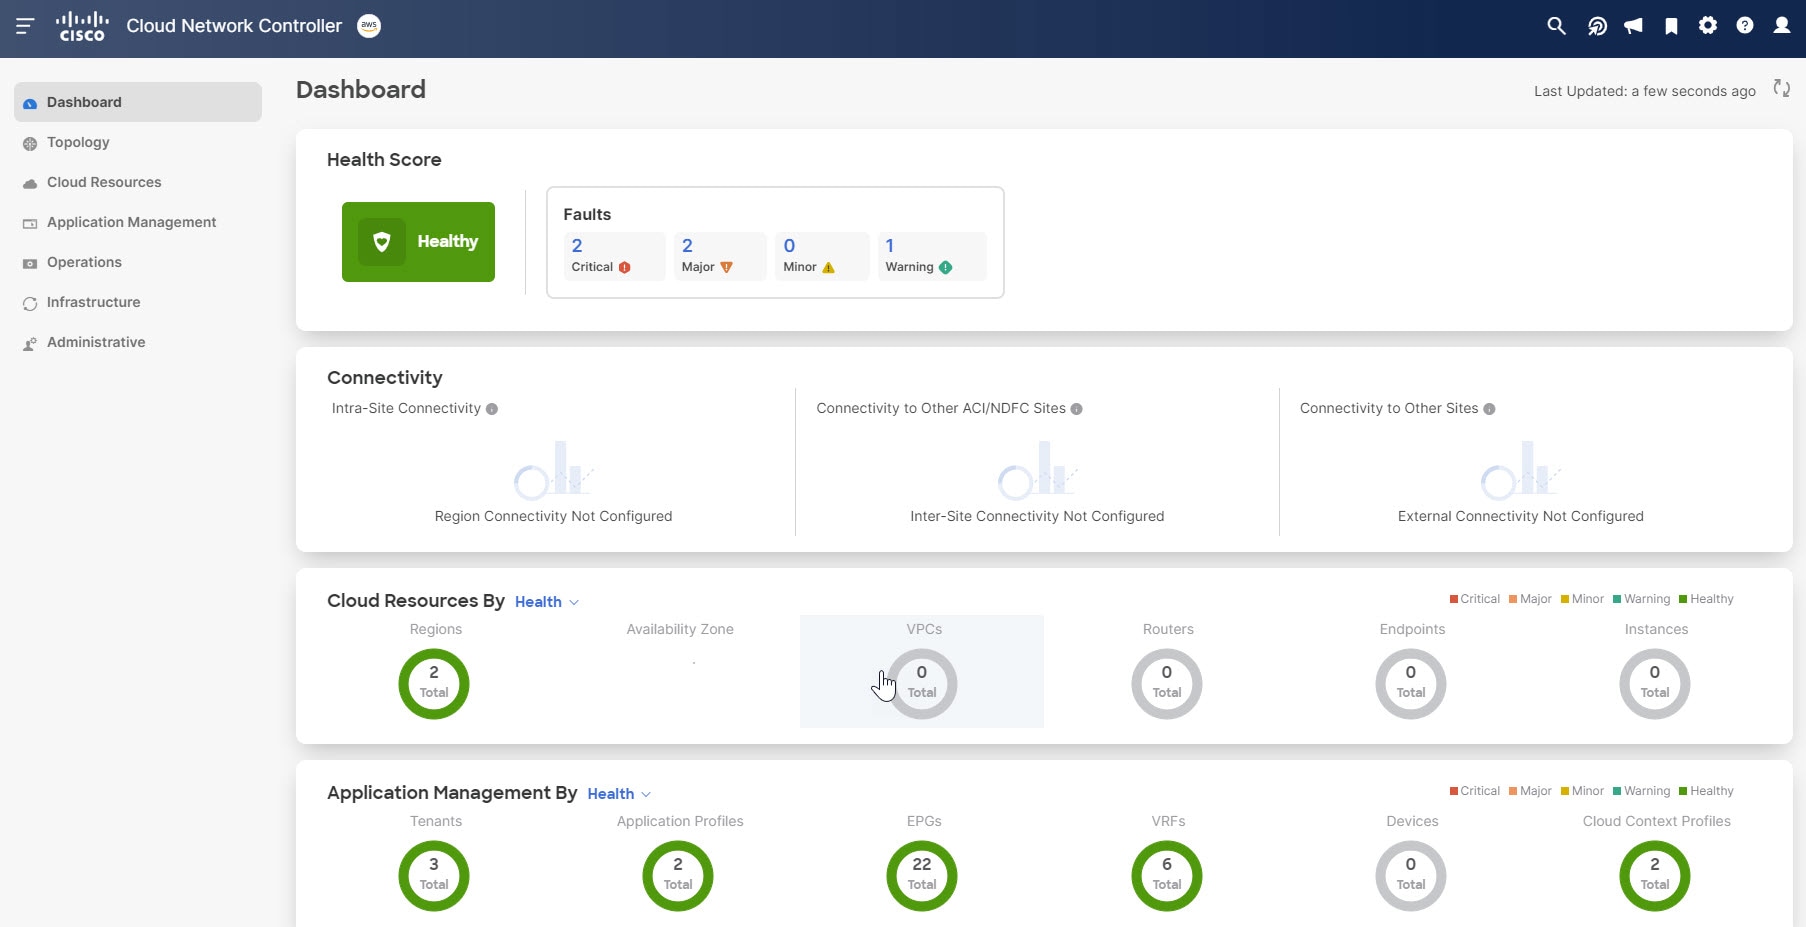
Task: Expand the Intra-Site Connectivity info tooltip
Action: (x=493, y=408)
